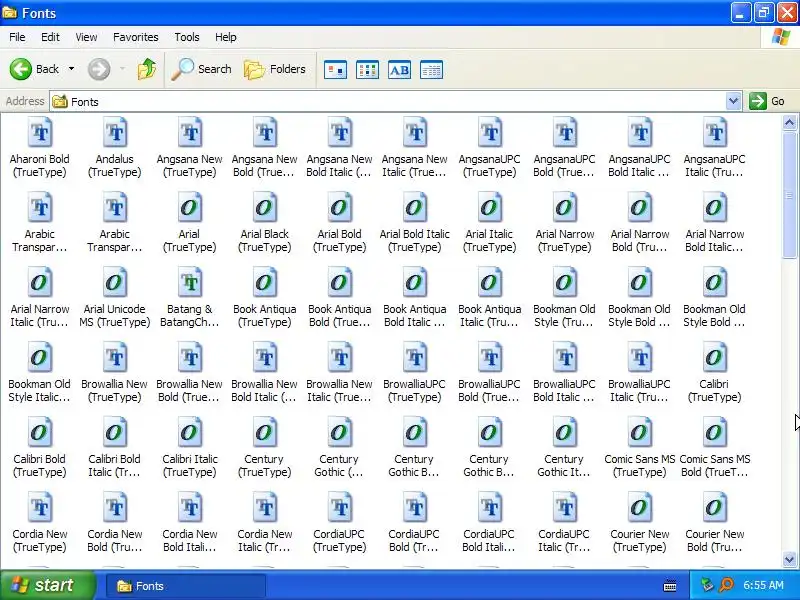Click the keyboard icon in the taskbar
Image resolution: width=800 pixels, height=600 pixels.
[670, 586]
